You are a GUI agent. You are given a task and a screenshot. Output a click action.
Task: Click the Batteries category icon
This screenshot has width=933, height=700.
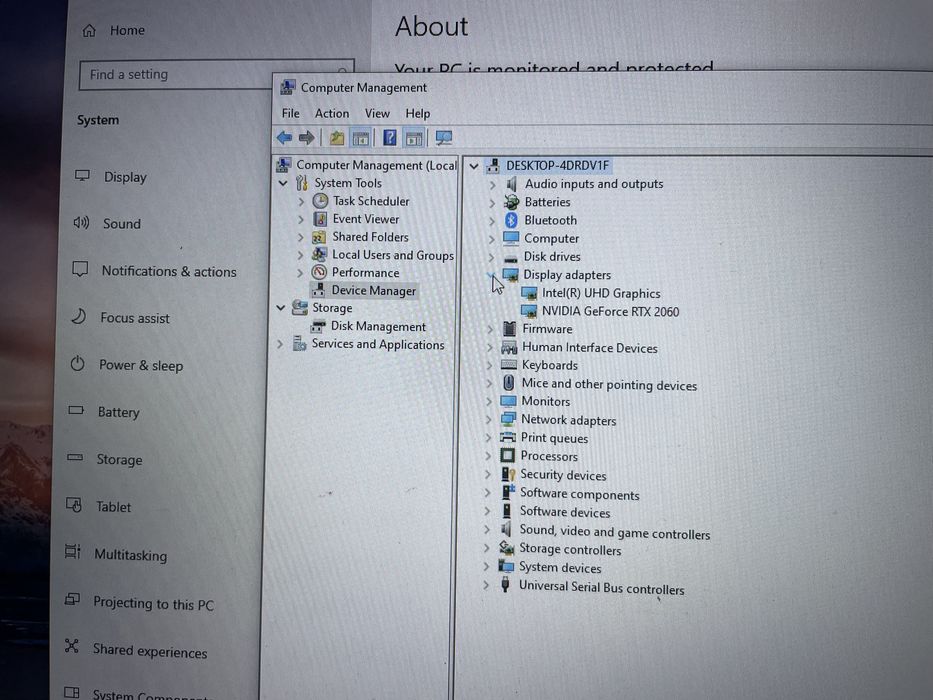tap(511, 202)
